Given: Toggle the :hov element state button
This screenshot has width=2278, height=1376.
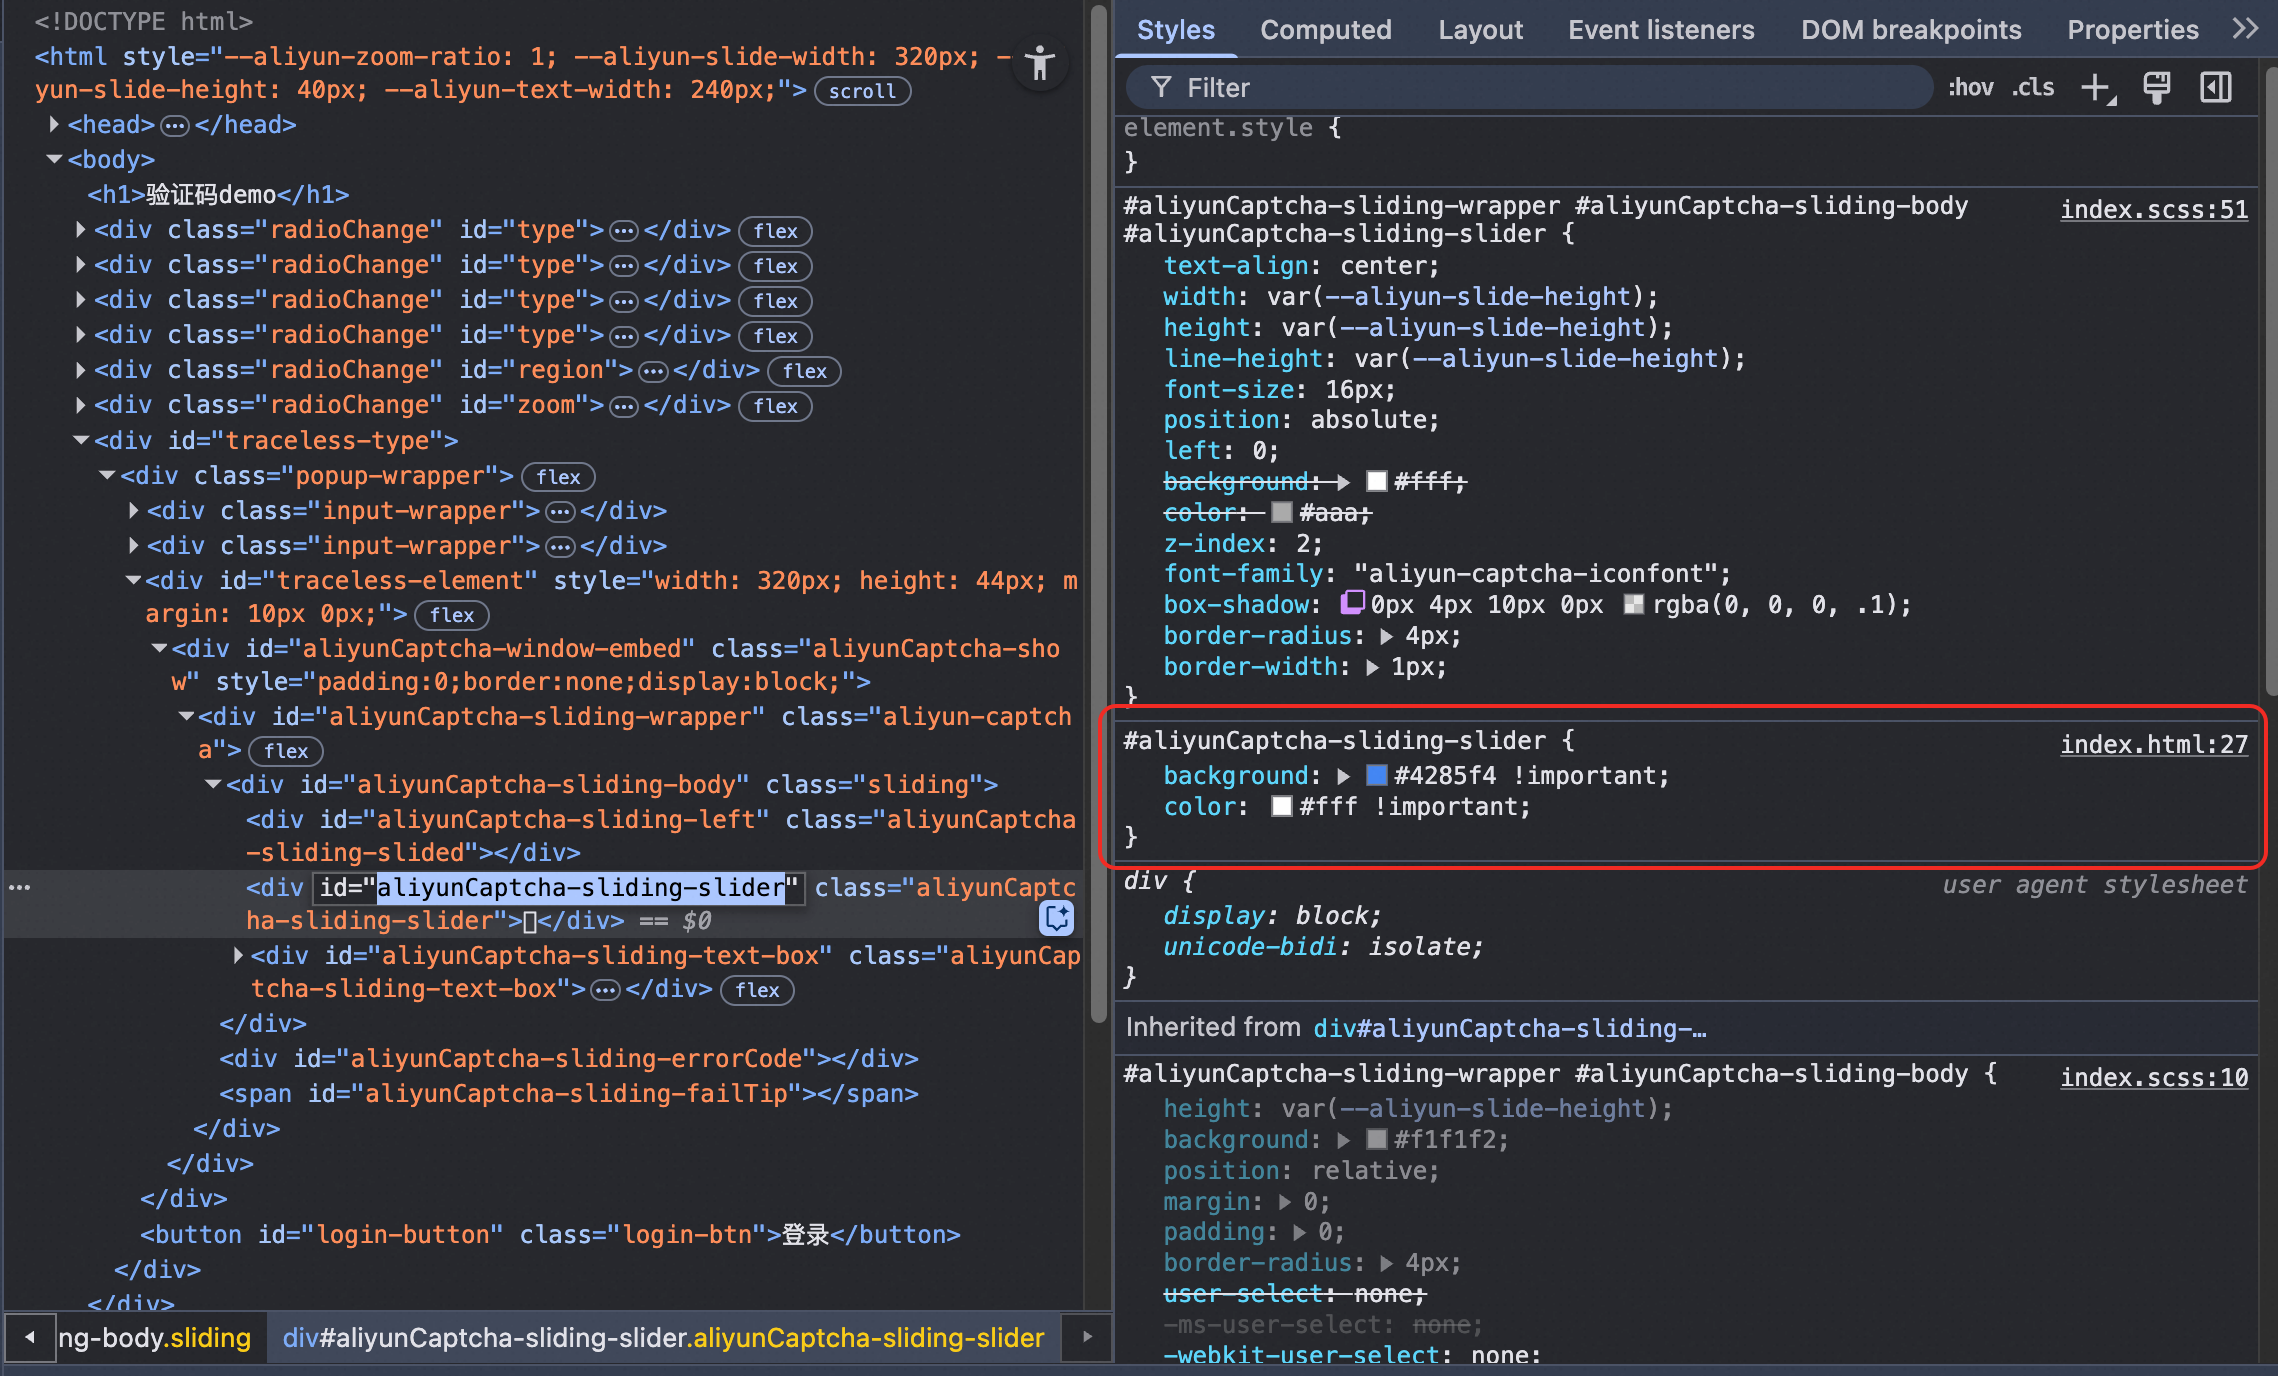Looking at the screenshot, I should (1970, 88).
